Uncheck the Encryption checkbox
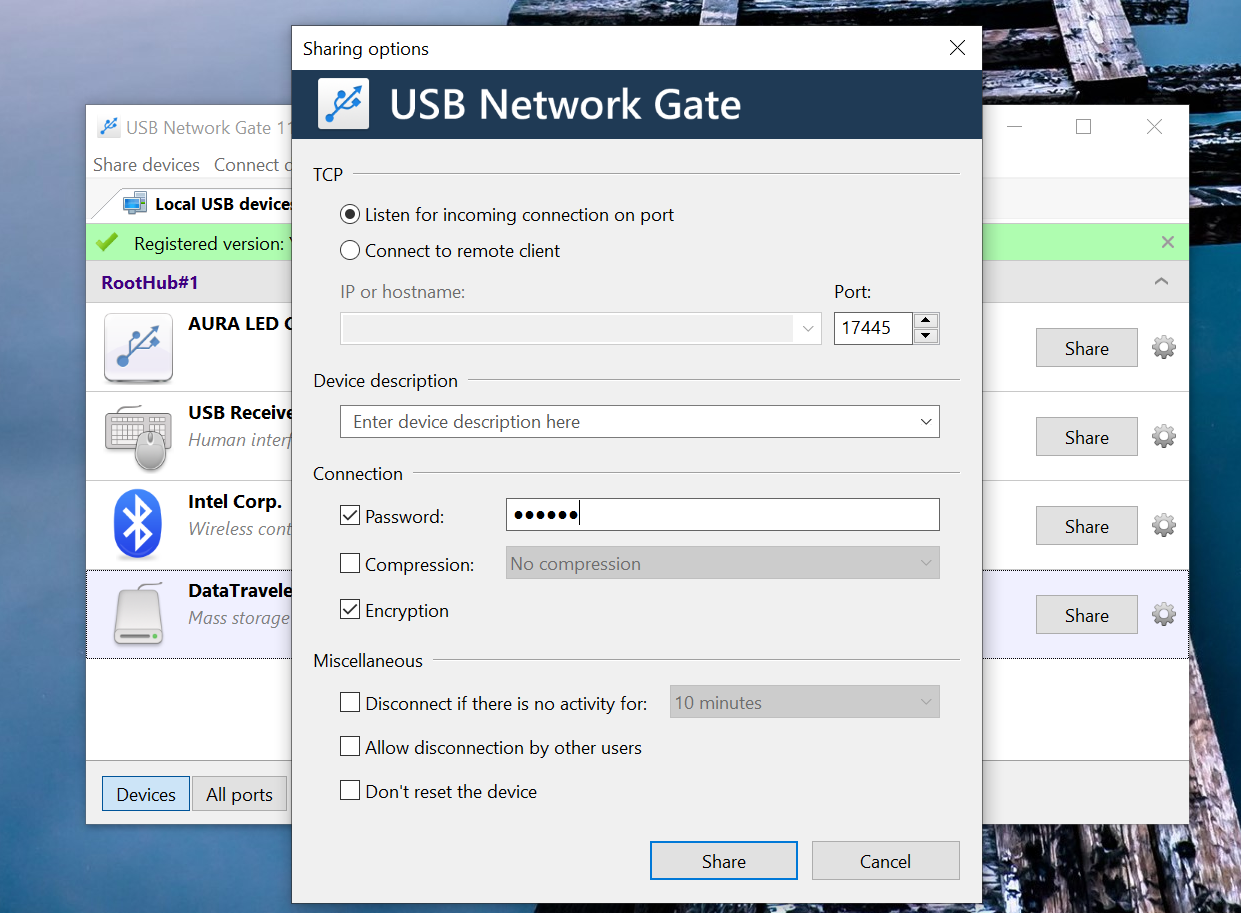Screen dimensions: 1241x913 [350, 610]
